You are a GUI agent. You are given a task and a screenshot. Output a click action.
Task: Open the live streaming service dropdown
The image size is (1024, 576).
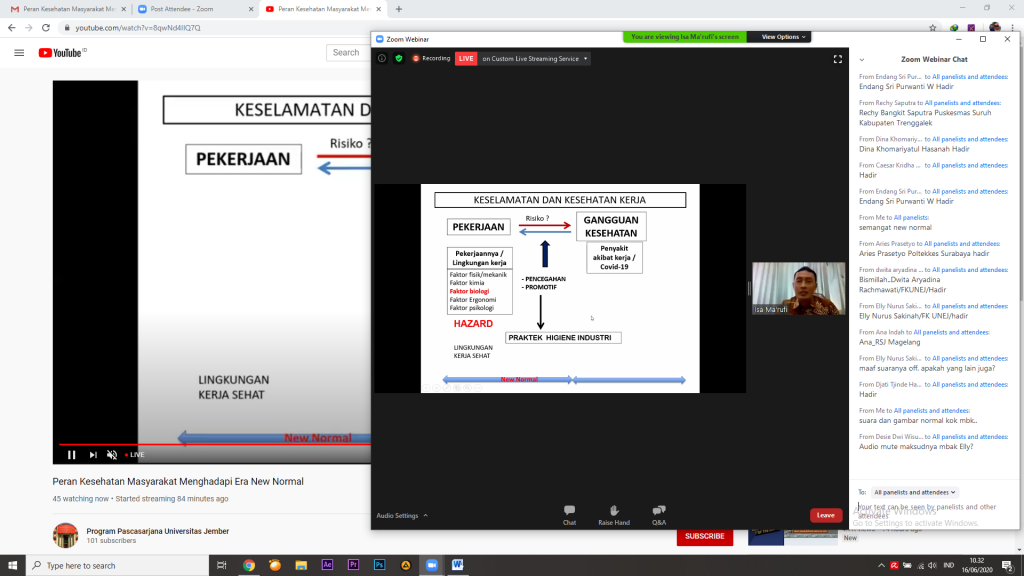(x=586, y=59)
